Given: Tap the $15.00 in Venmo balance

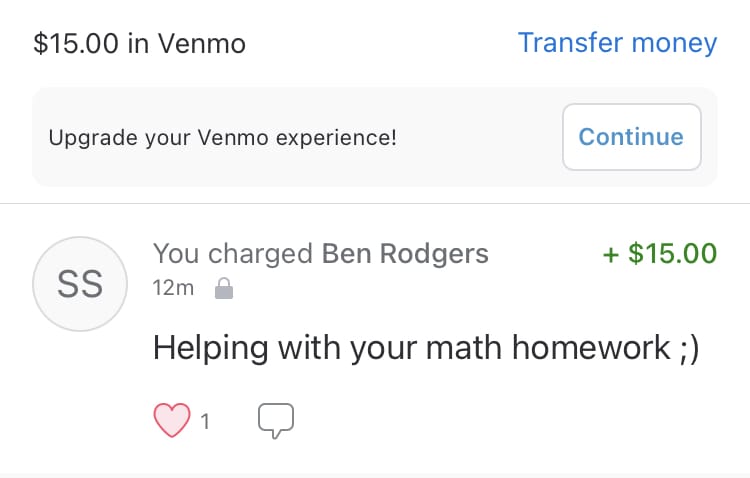Looking at the screenshot, I should click(139, 44).
